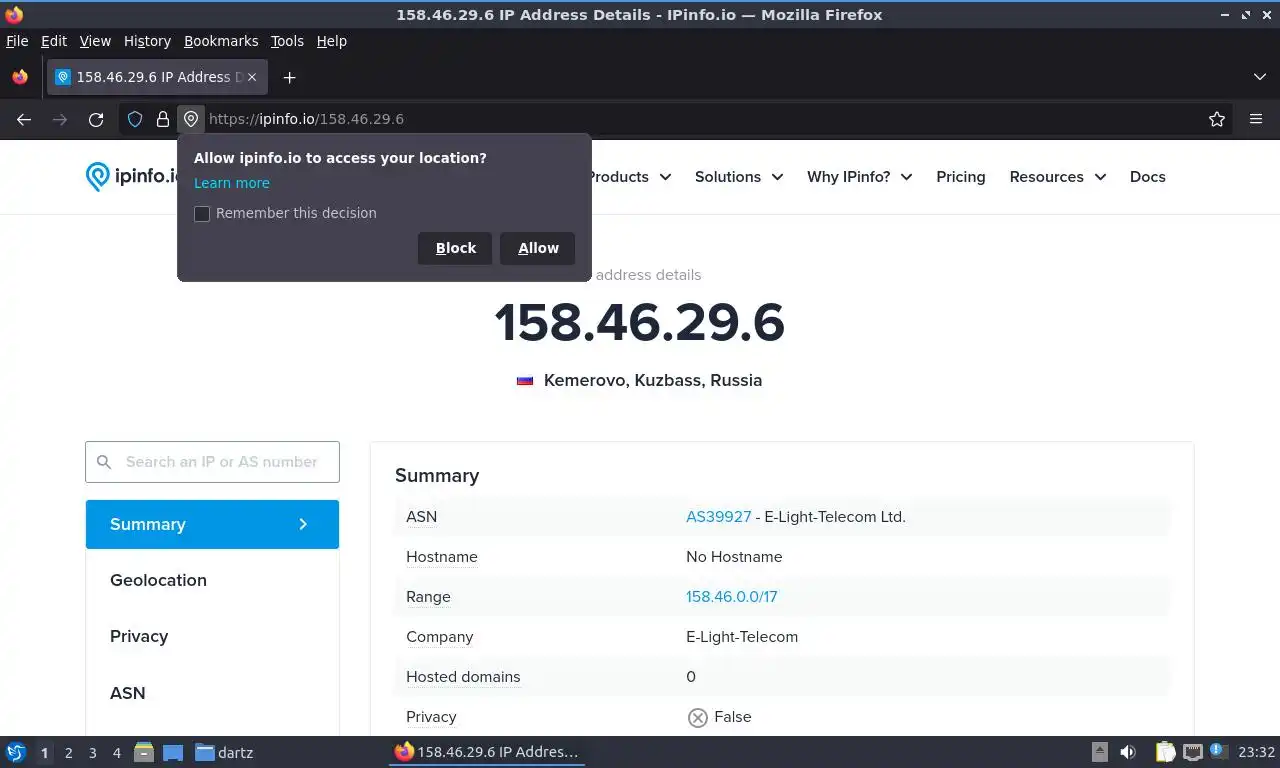Open the taskbar application menu icon

tap(15, 752)
